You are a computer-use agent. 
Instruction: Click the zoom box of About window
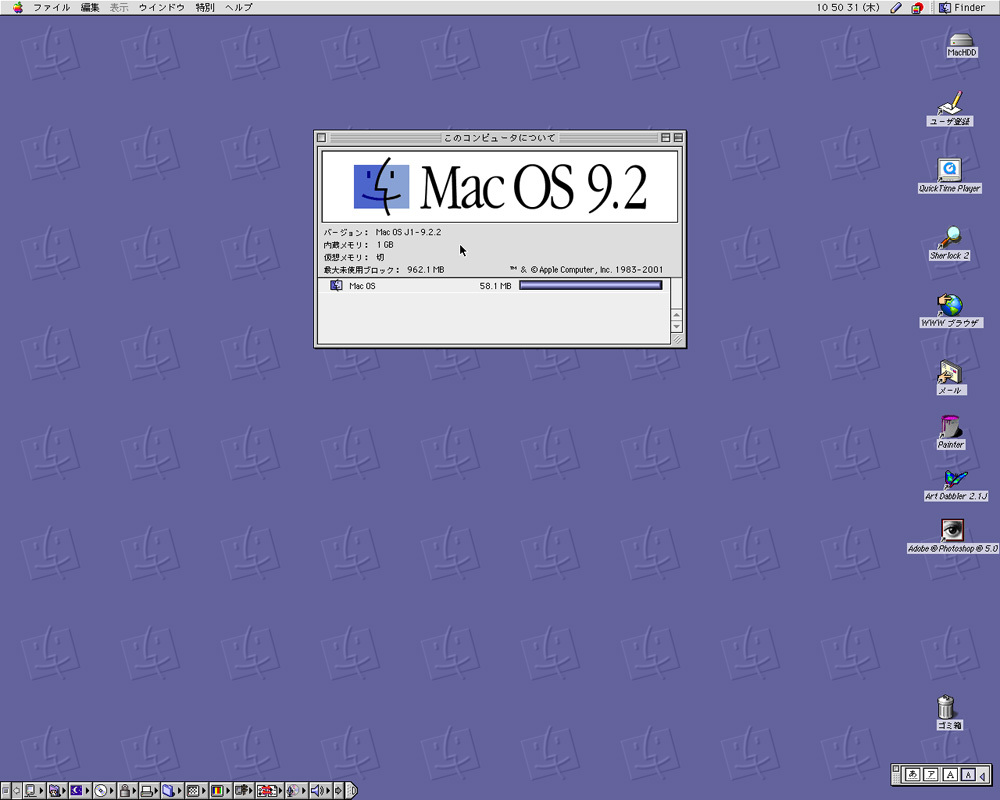[x=665, y=137]
